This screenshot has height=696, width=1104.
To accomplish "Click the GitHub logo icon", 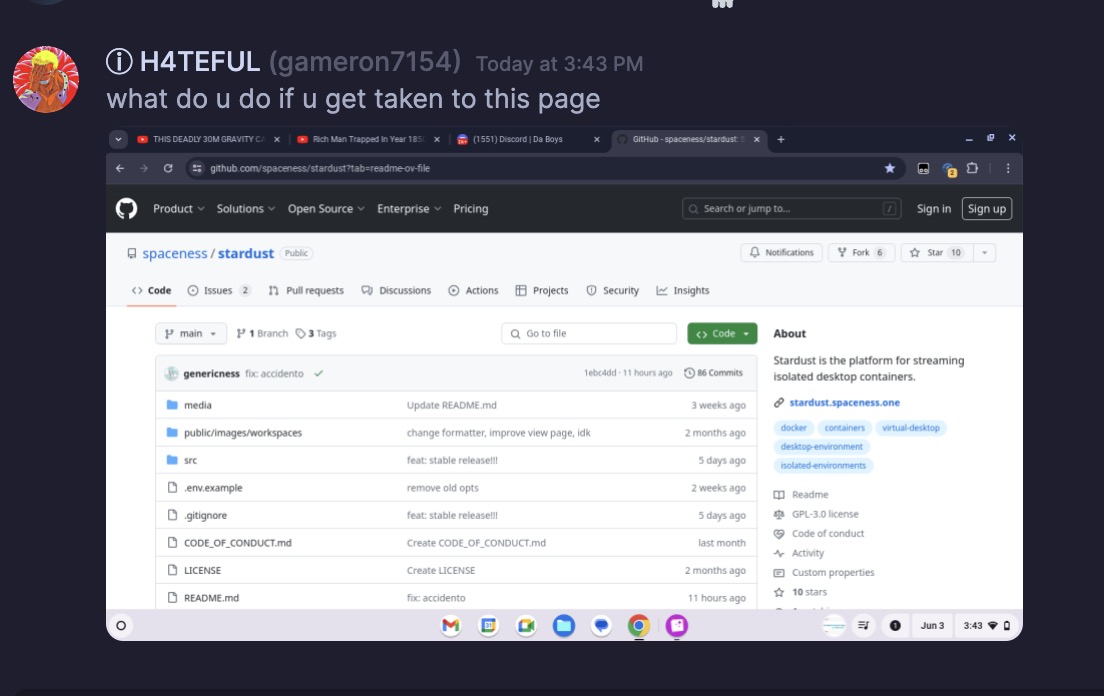I will click(x=126, y=208).
